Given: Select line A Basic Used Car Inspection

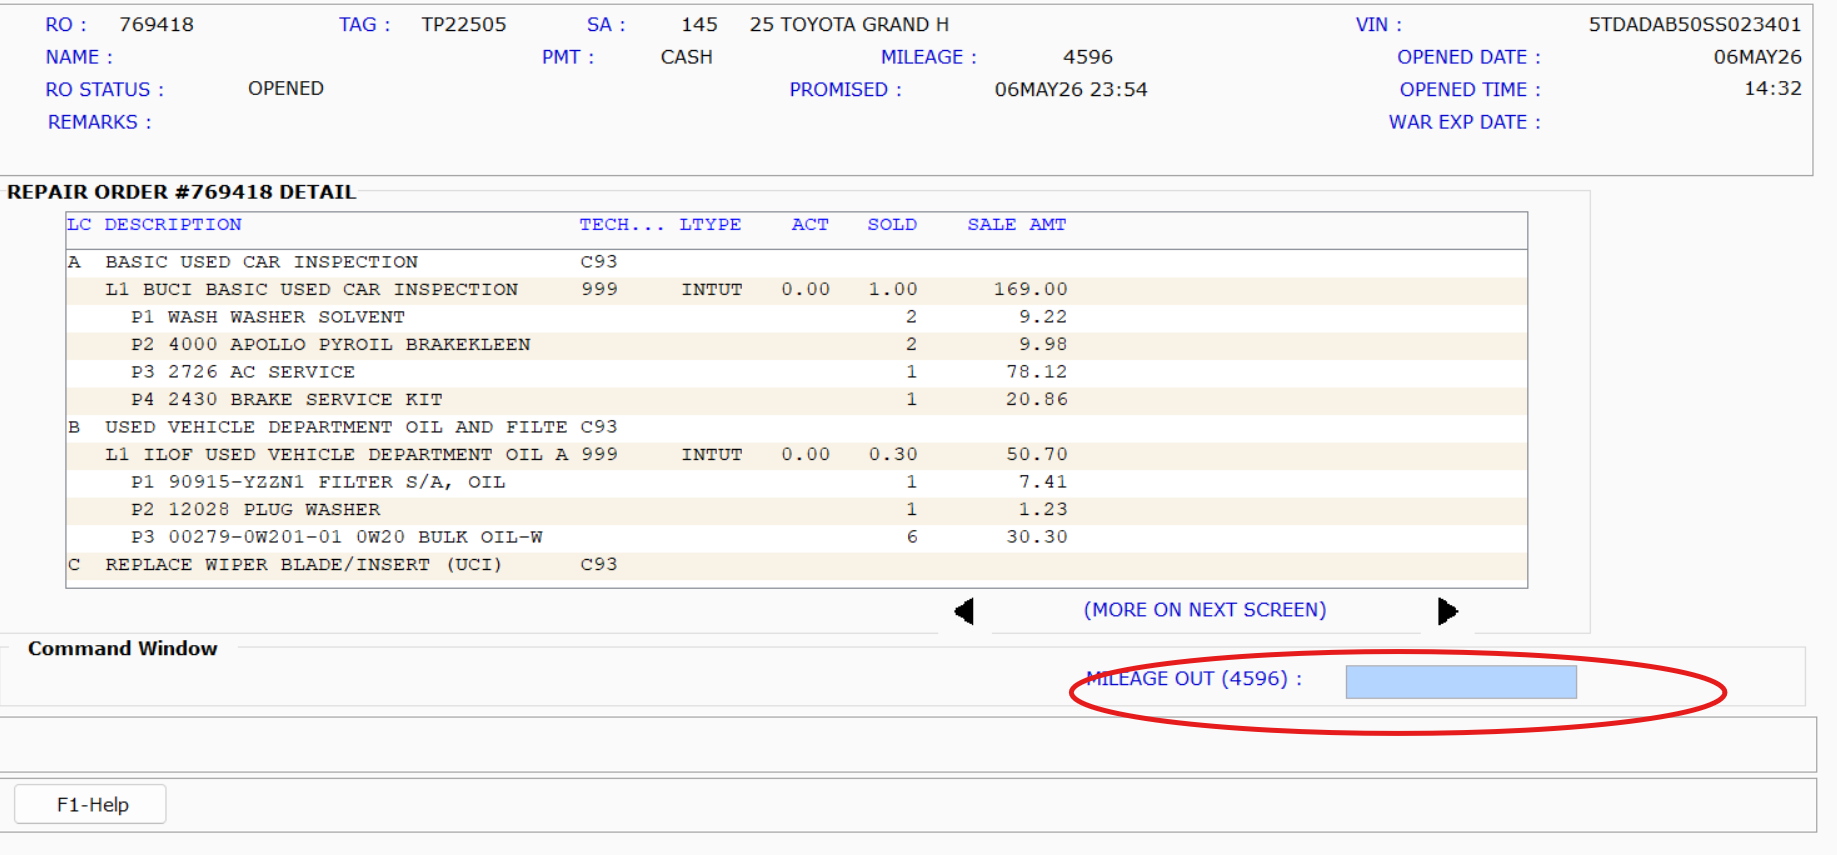Looking at the screenshot, I should point(796,263).
